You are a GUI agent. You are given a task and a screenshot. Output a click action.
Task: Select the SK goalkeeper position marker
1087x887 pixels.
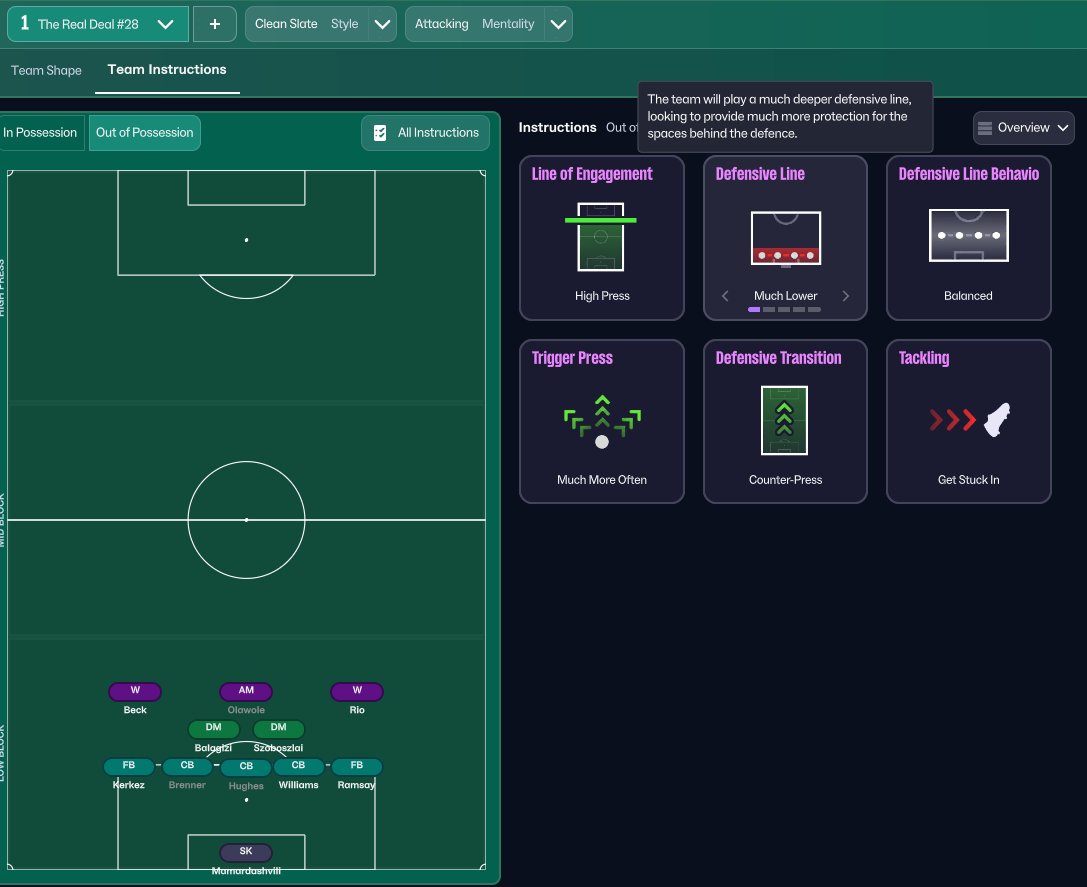click(246, 851)
